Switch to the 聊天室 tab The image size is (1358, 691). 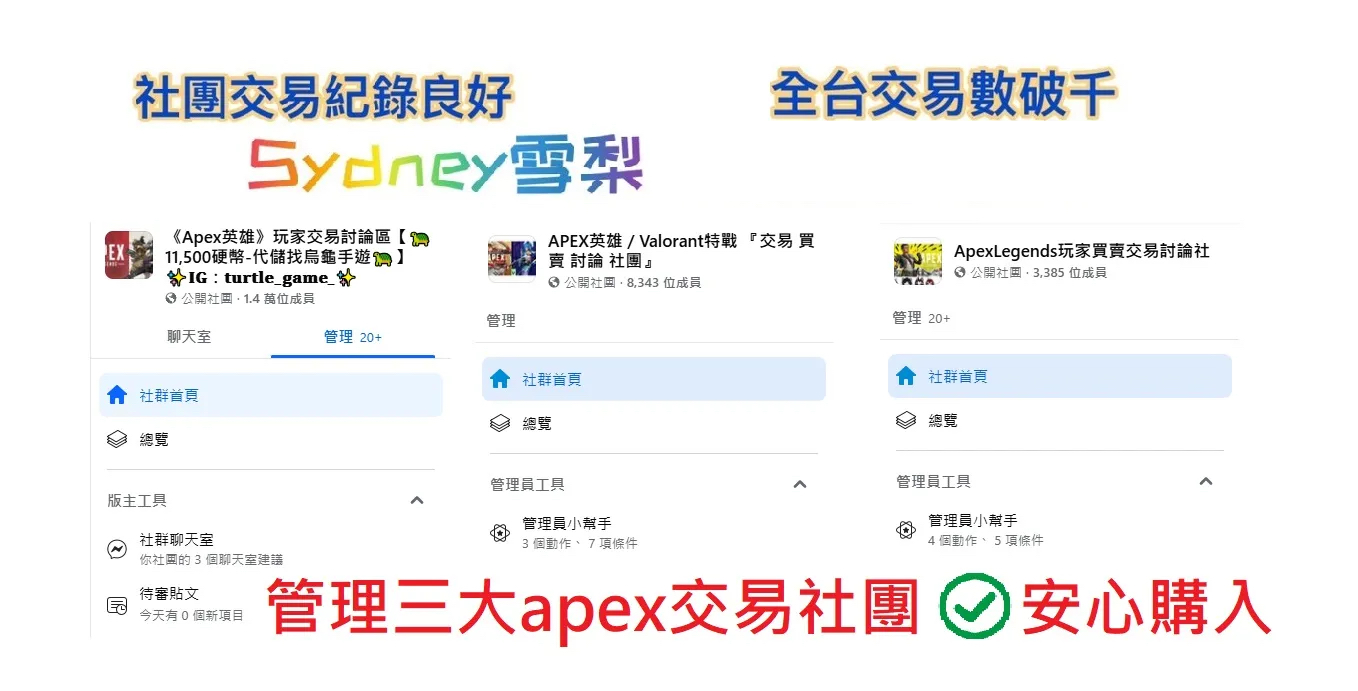[x=189, y=337]
